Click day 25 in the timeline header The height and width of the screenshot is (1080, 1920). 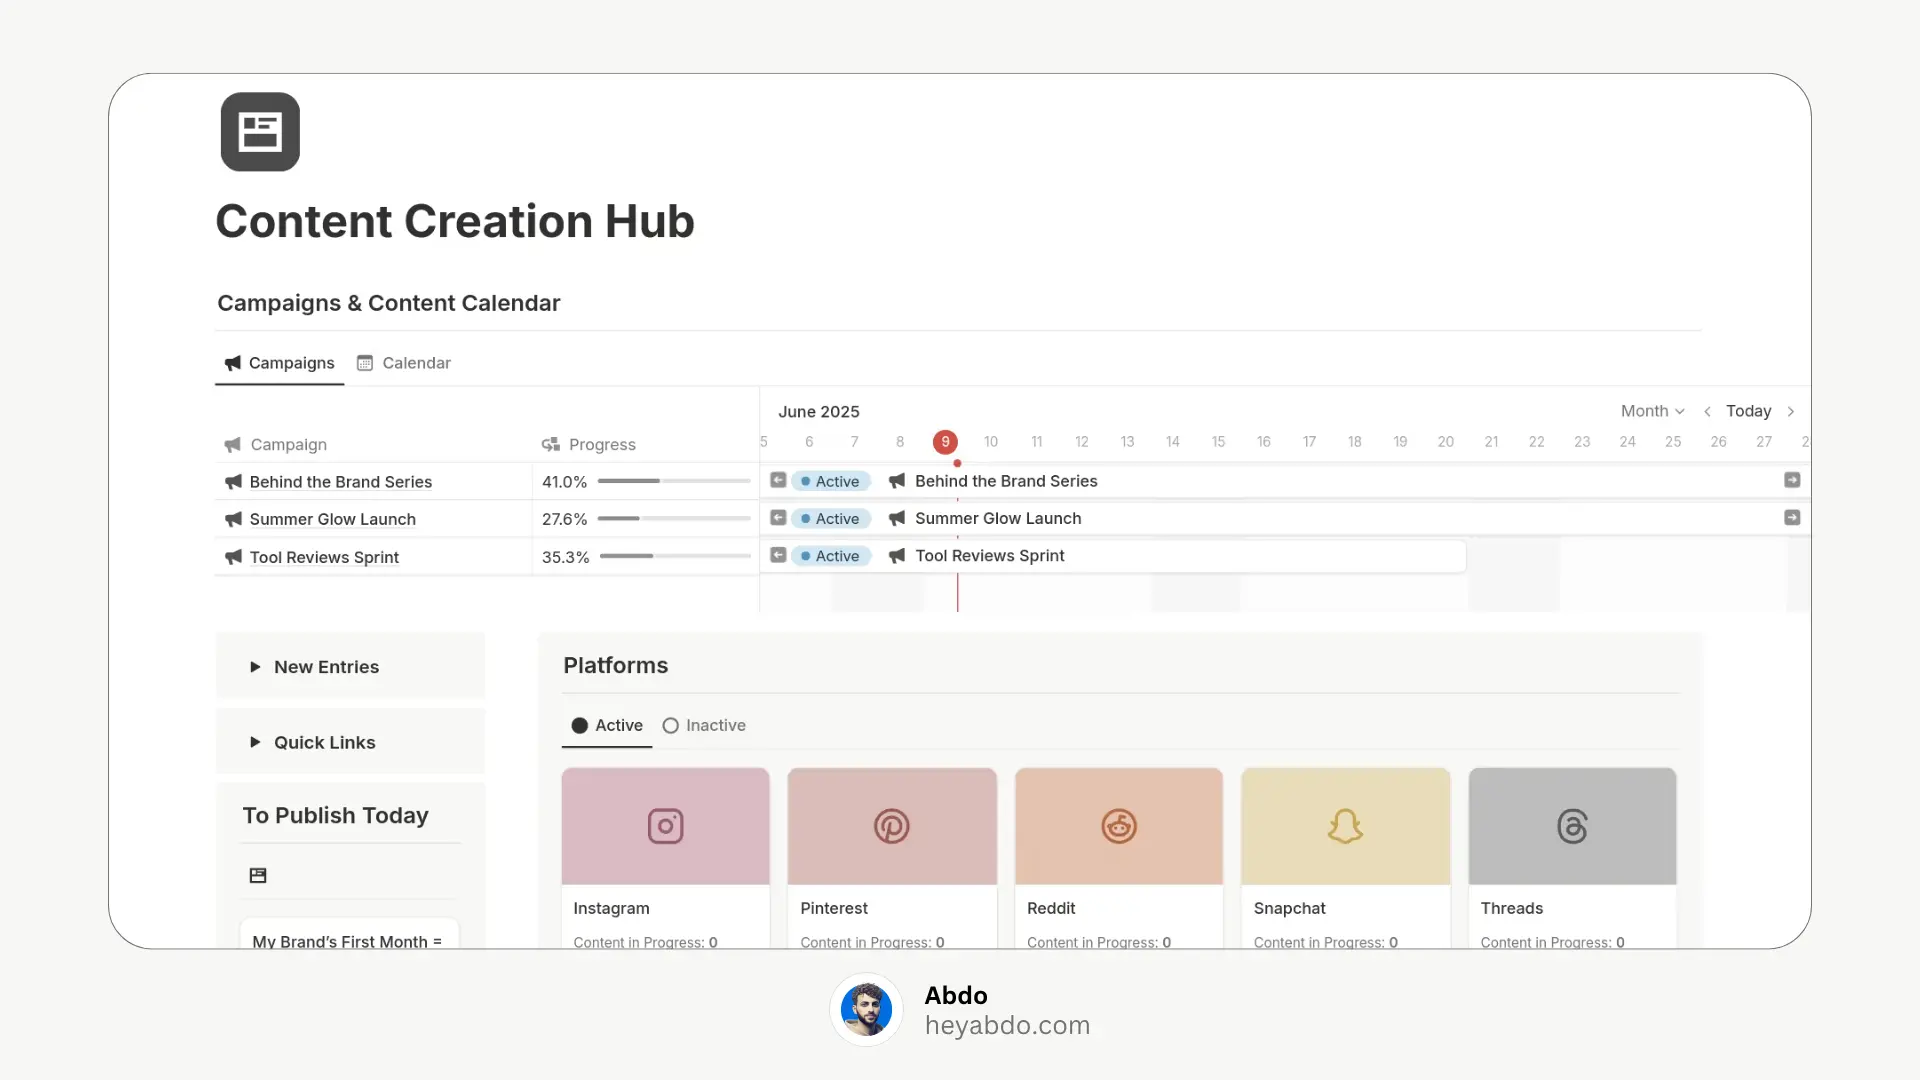(x=1672, y=441)
